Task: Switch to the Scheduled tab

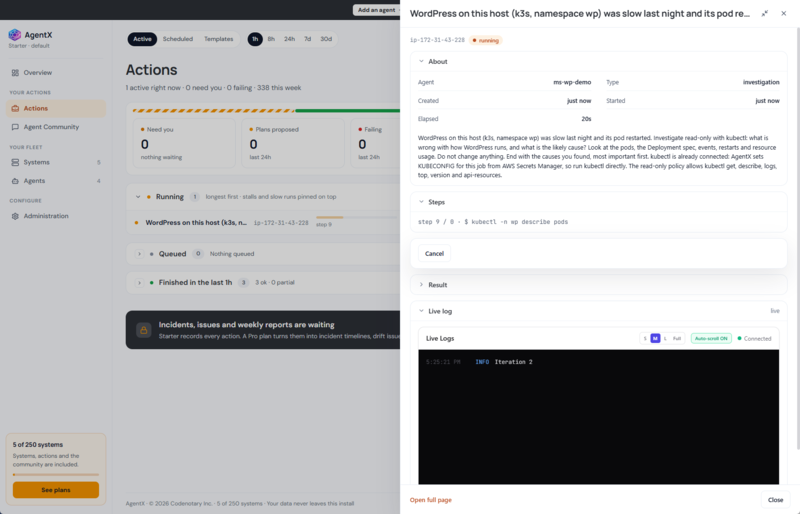Action: [178, 39]
